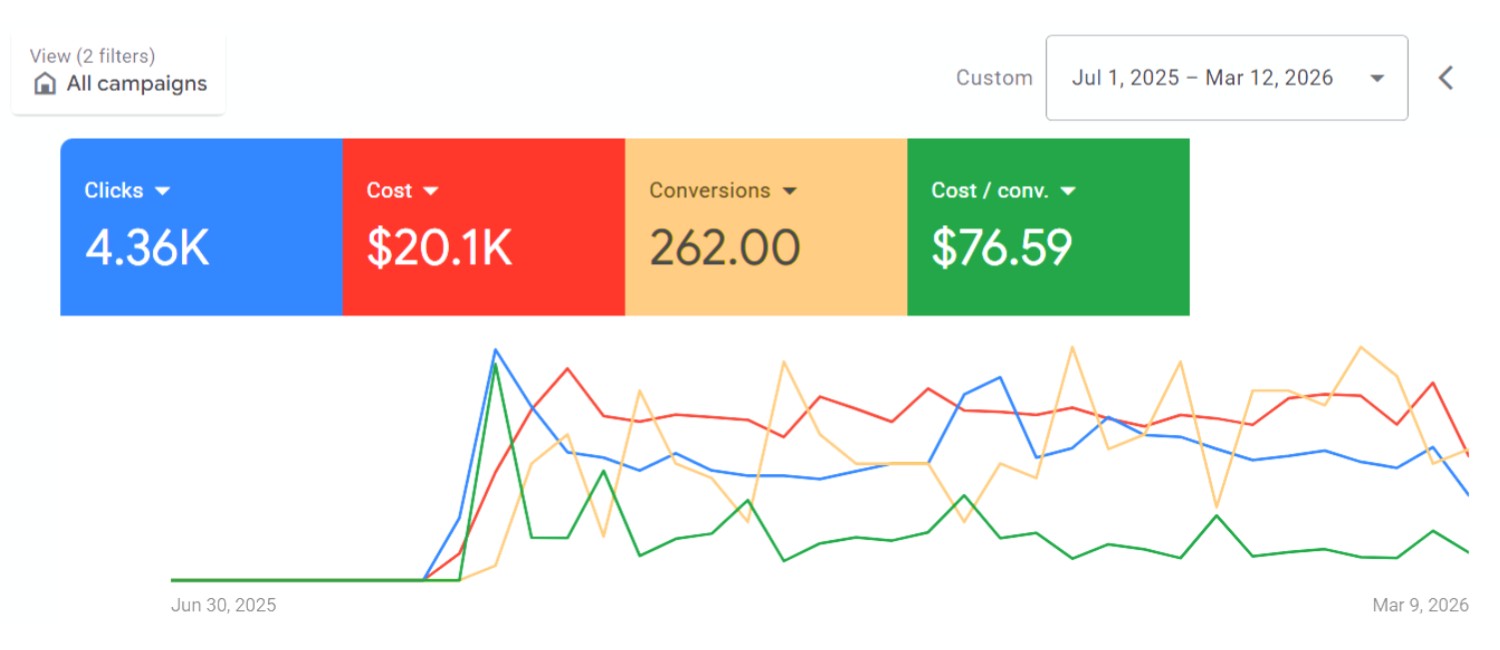Expand the Conversions metric dropdown arrow

789,191
